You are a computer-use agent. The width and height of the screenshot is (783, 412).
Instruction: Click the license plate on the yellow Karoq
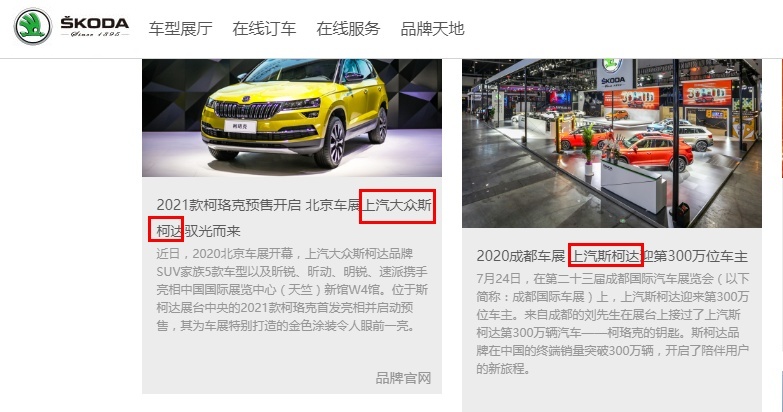coord(240,126)
